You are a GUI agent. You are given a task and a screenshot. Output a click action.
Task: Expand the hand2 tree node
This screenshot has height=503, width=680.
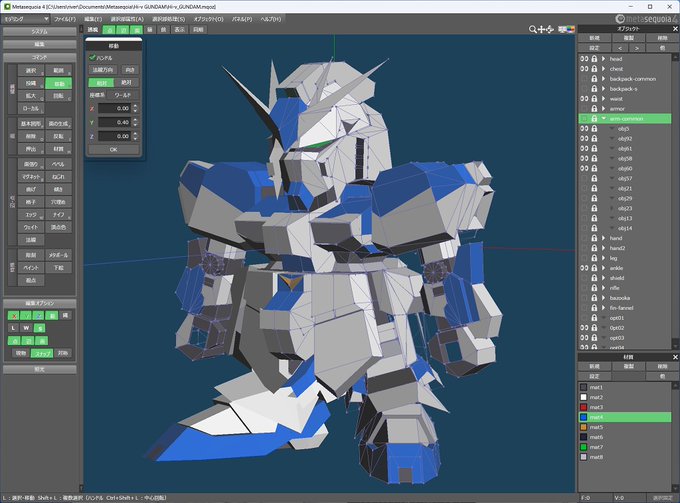click(603, 248)
